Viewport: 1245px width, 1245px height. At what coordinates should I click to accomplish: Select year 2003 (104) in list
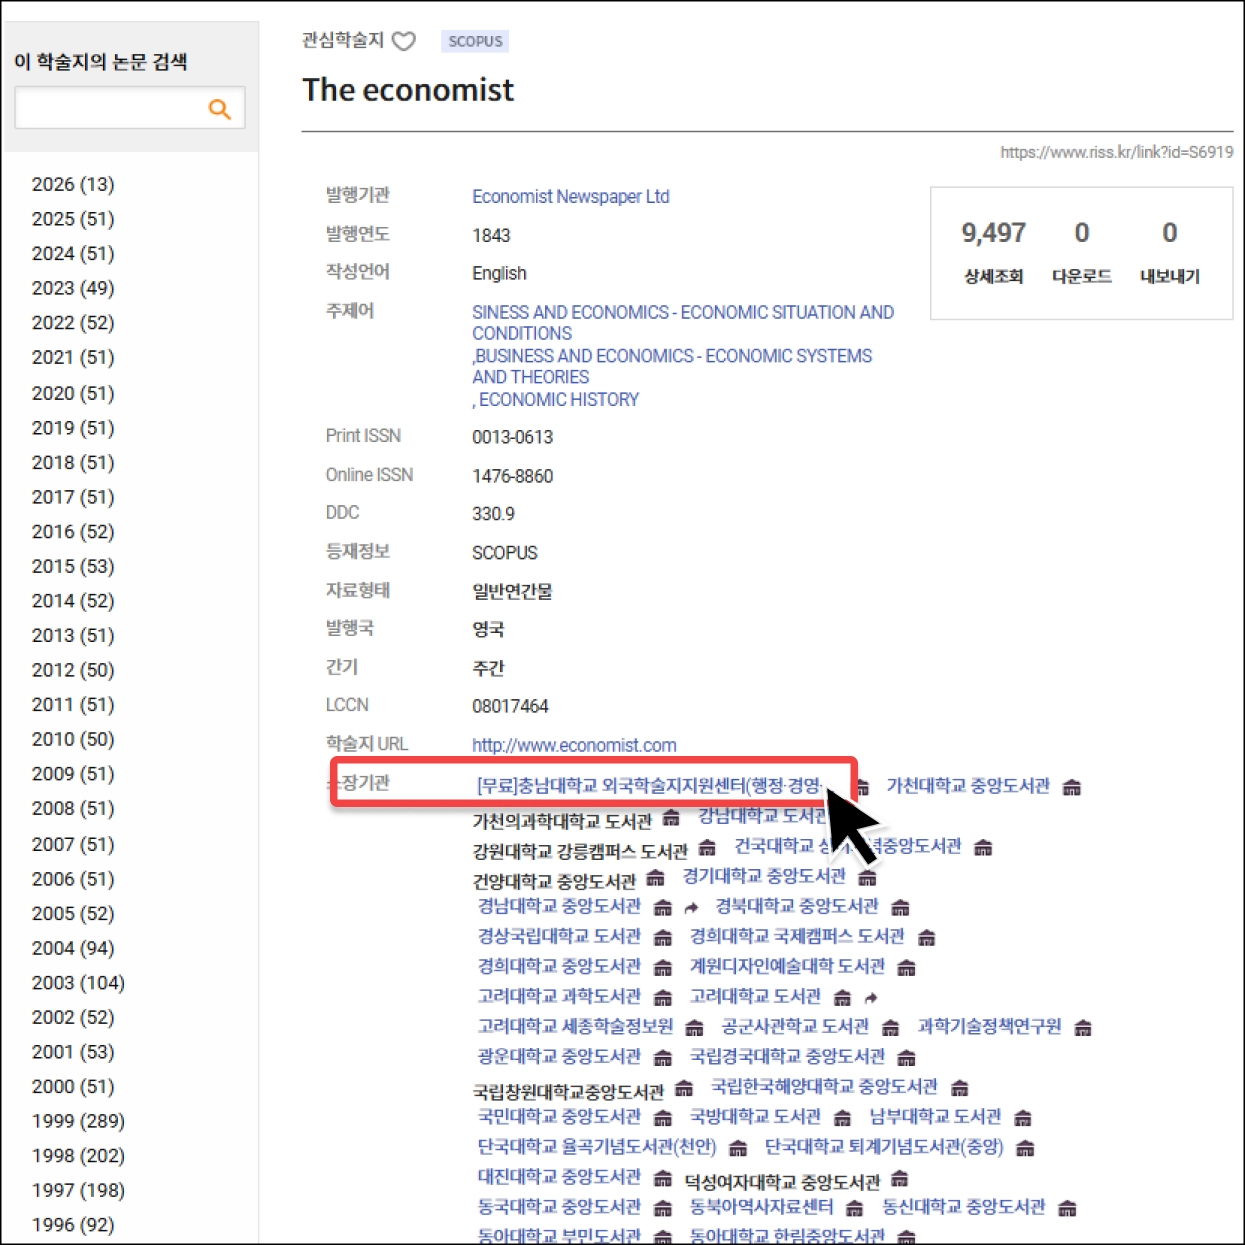pos(78,983)
